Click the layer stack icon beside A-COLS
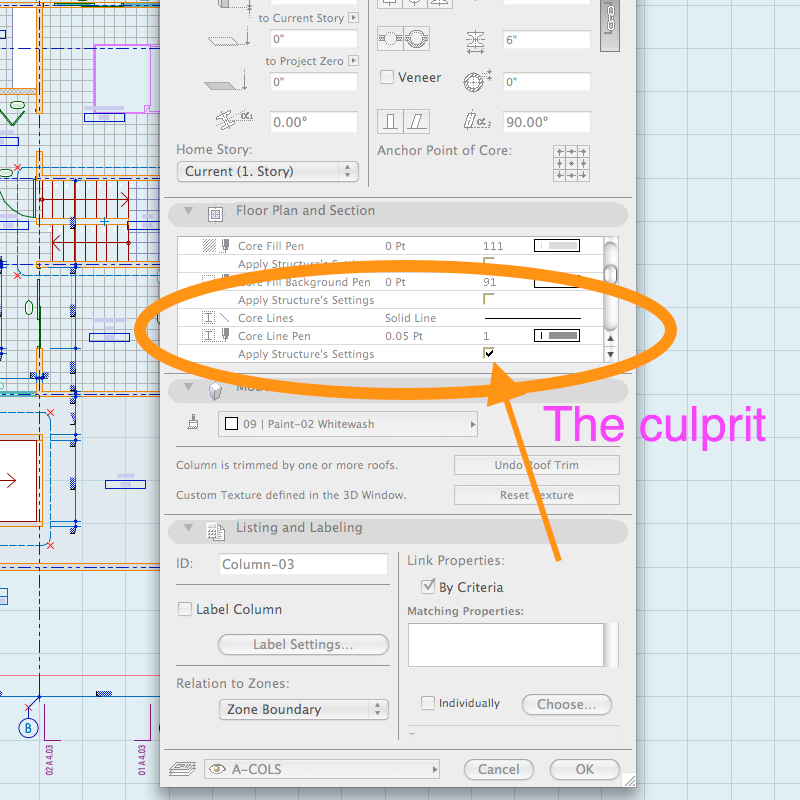The image size is (800, 800). pos(182,769)
